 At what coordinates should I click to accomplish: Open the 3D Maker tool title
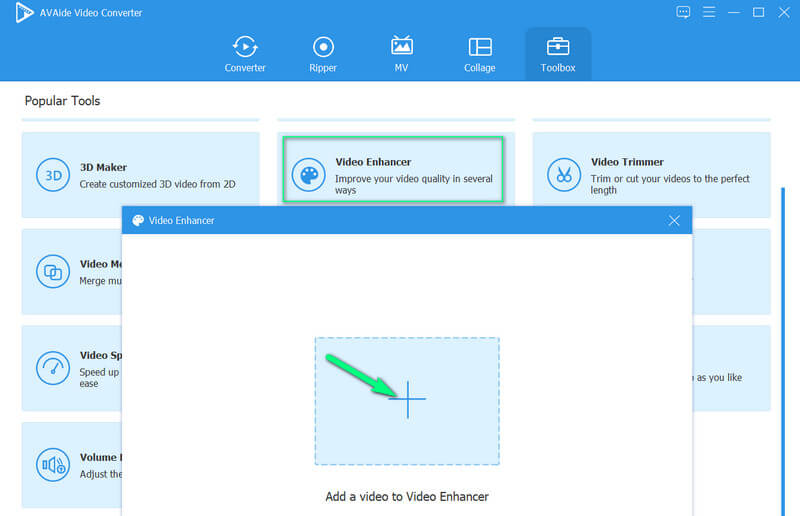point(103,167)
